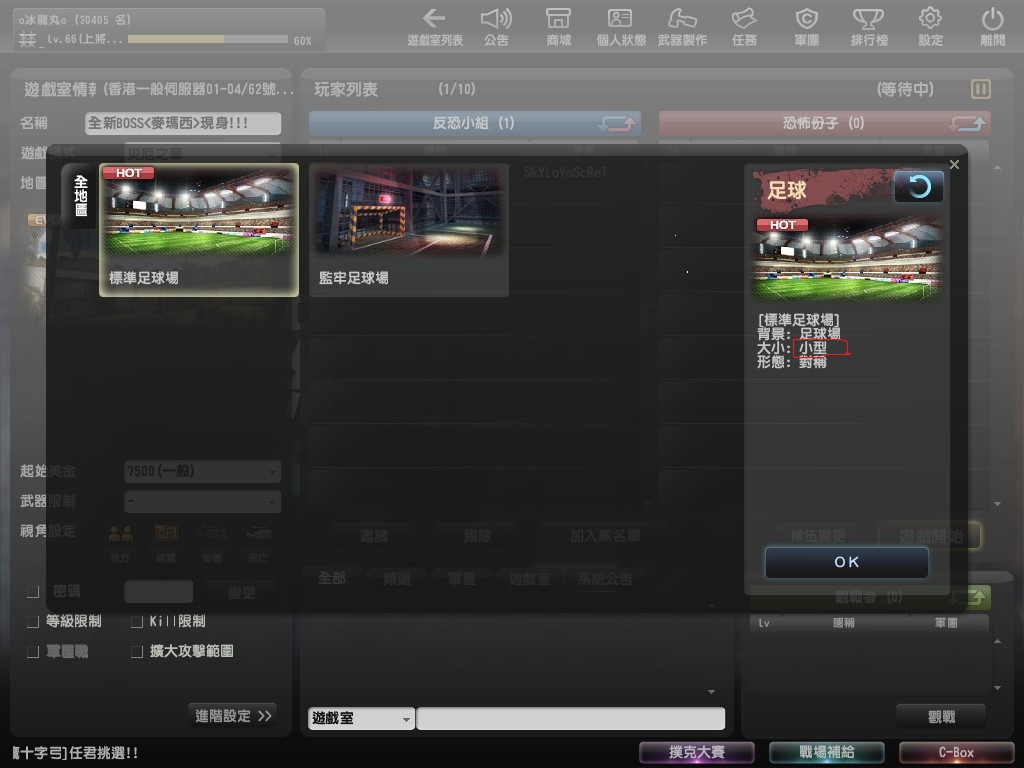Enable the Kill限制 checkbox

(x=138, y=621)
